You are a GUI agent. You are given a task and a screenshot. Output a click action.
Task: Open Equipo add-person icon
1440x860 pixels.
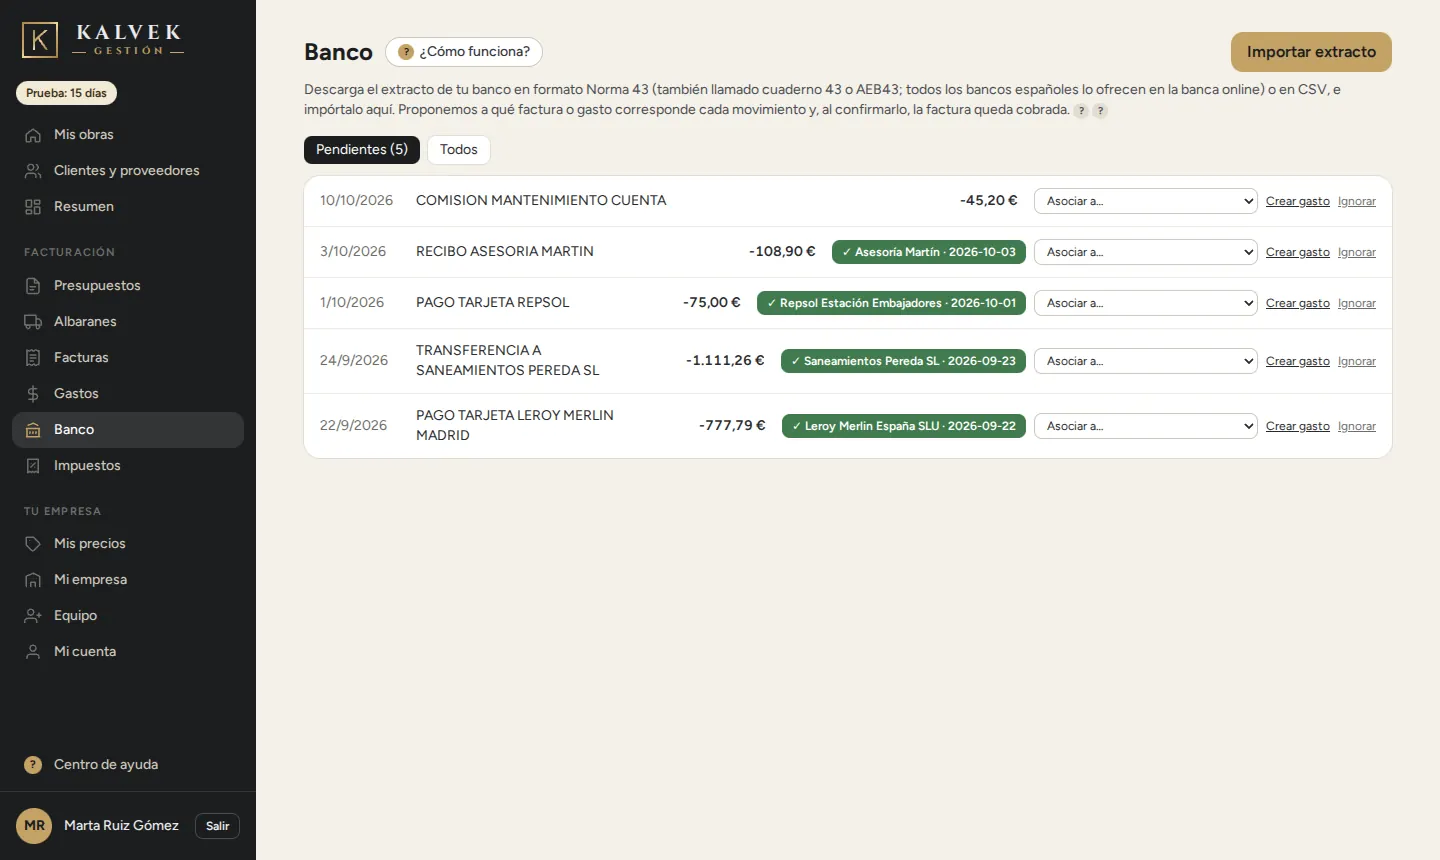point(33,616)
